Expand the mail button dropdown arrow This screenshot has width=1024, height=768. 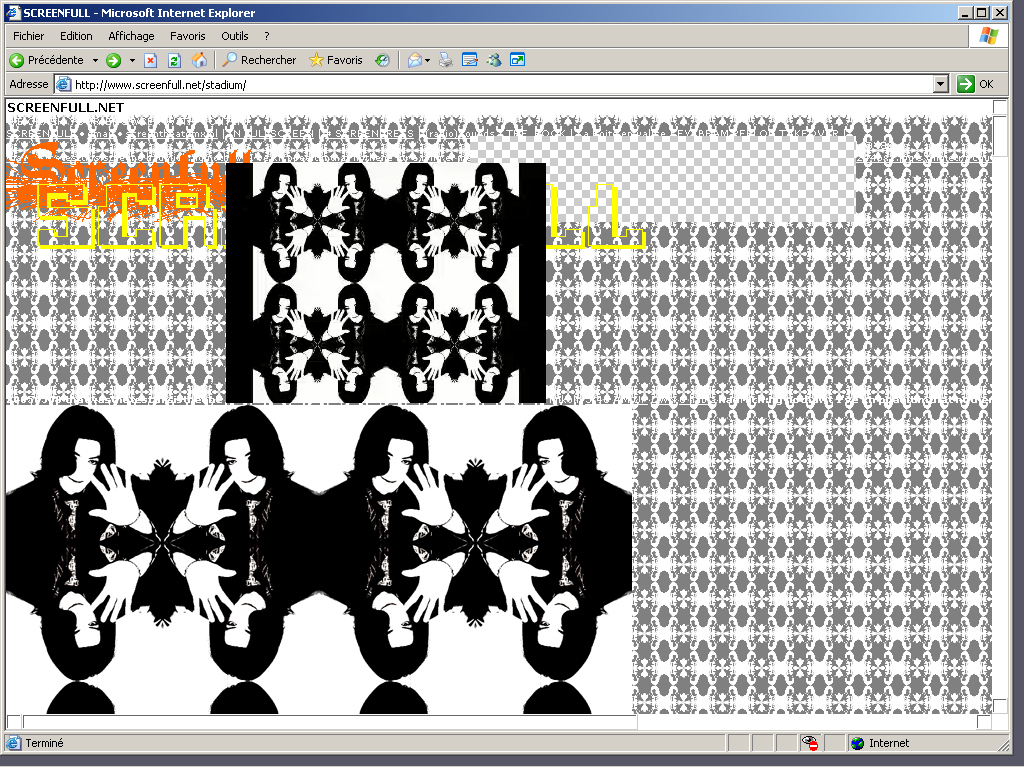click(x=428, y=60)
